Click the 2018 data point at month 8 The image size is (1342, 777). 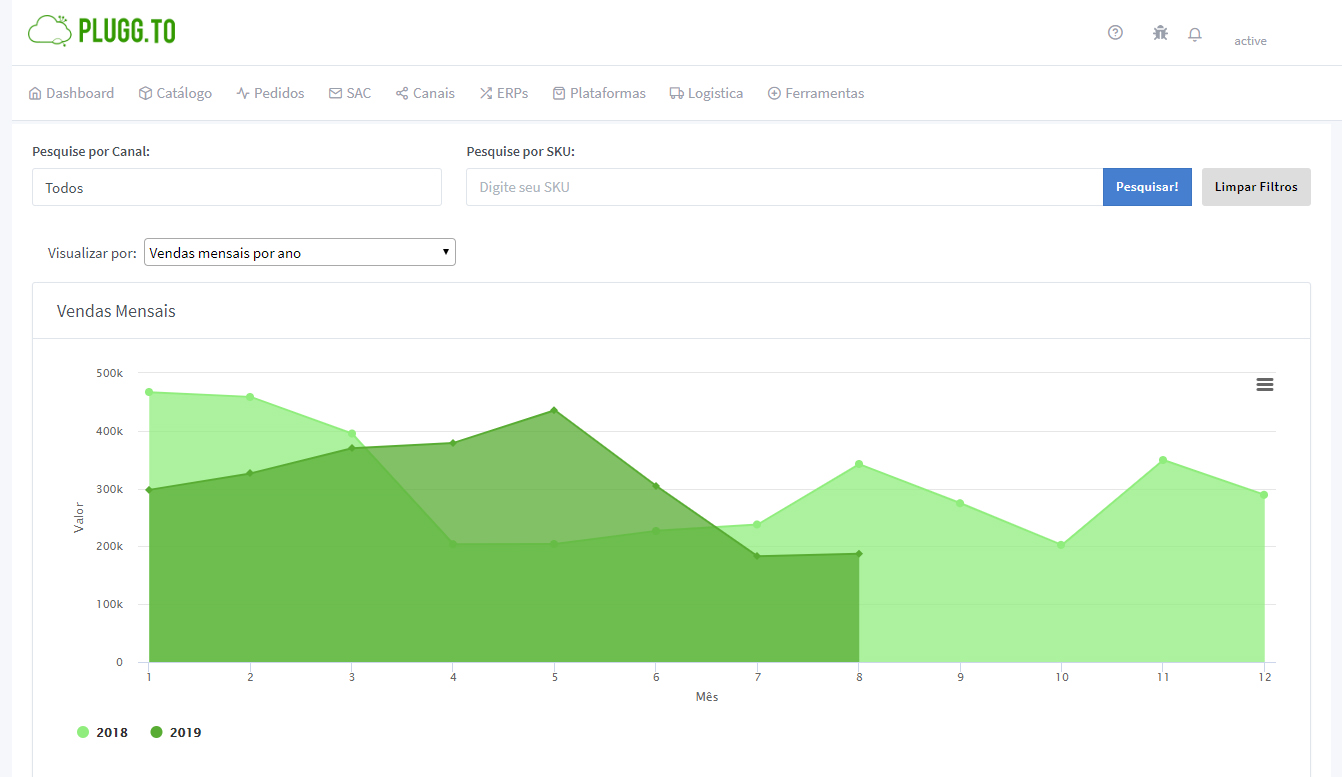point(858,464)
